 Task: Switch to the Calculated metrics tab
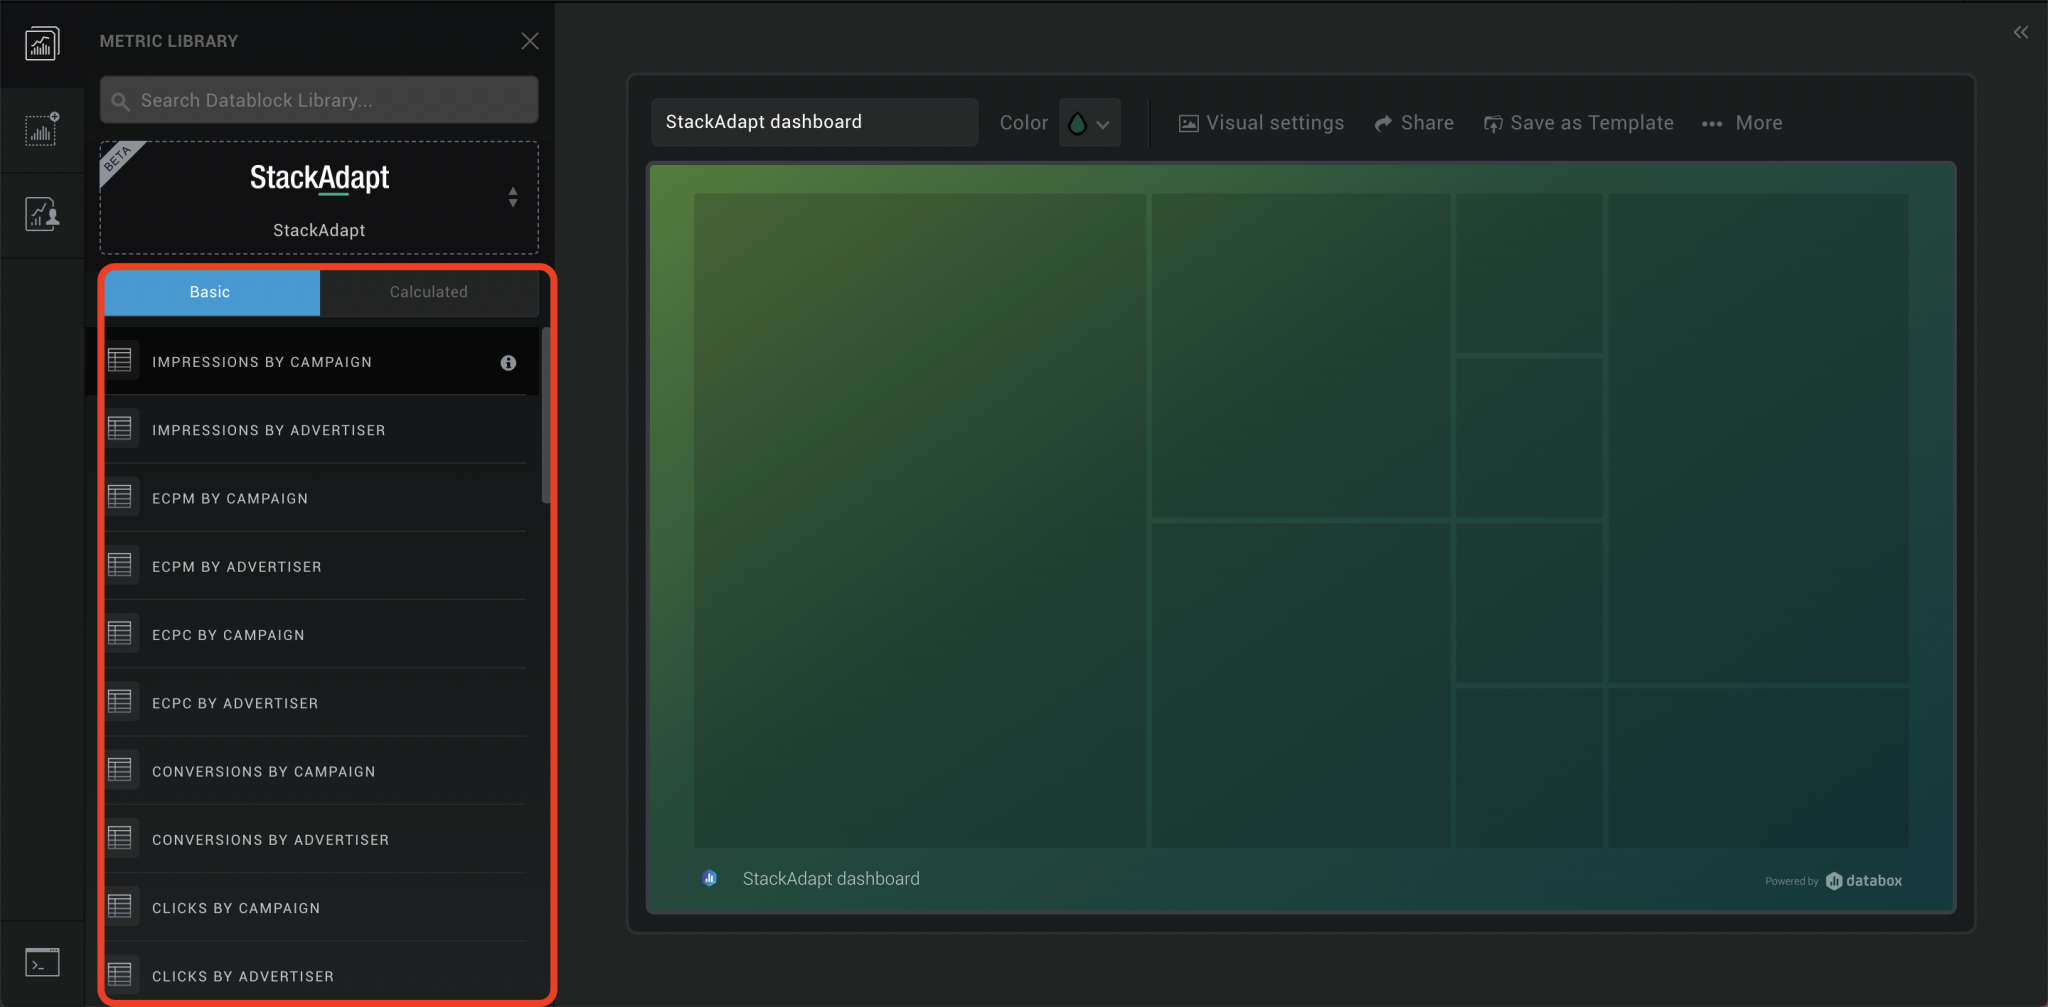[428, 292]
